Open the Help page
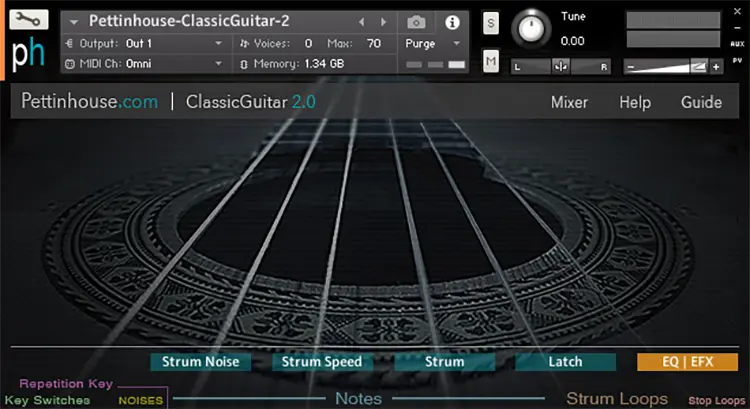Image resolution: width=750 pixels, height=409 pixels. click(x=635, y=102)
